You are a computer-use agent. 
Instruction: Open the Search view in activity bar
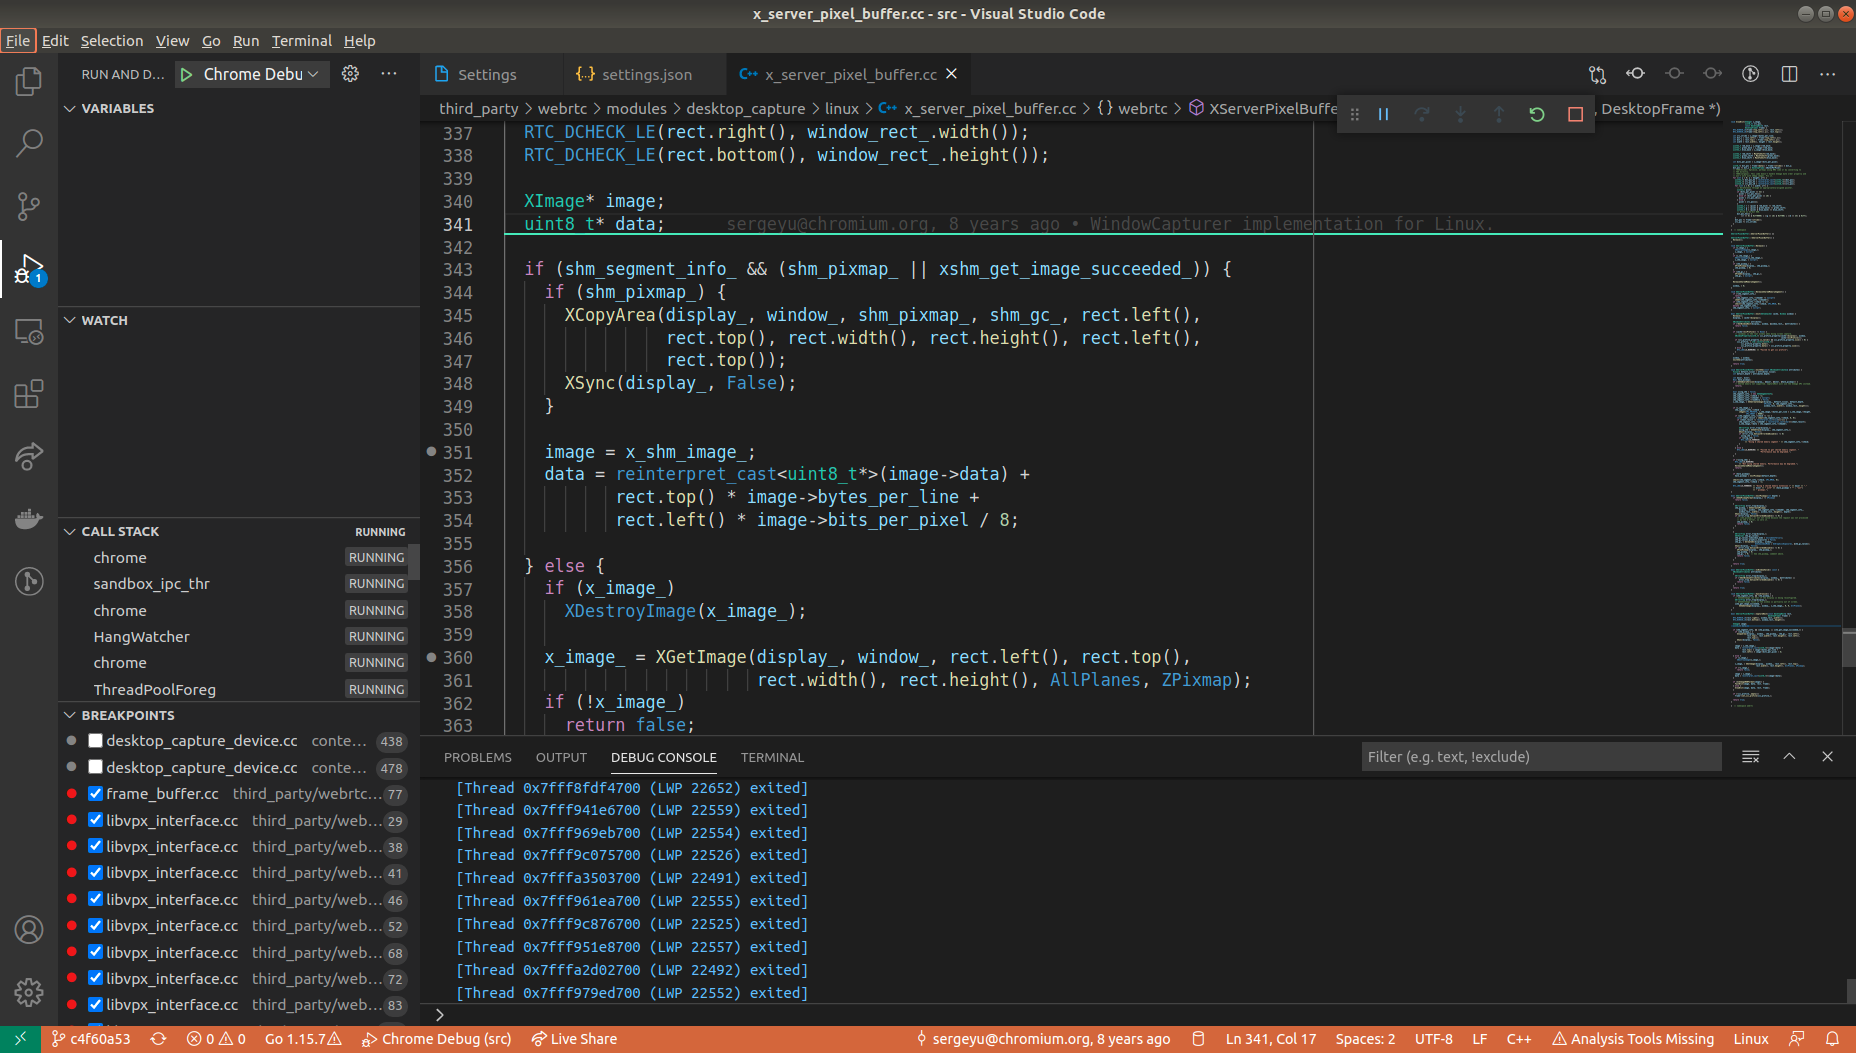pos(29,144)
